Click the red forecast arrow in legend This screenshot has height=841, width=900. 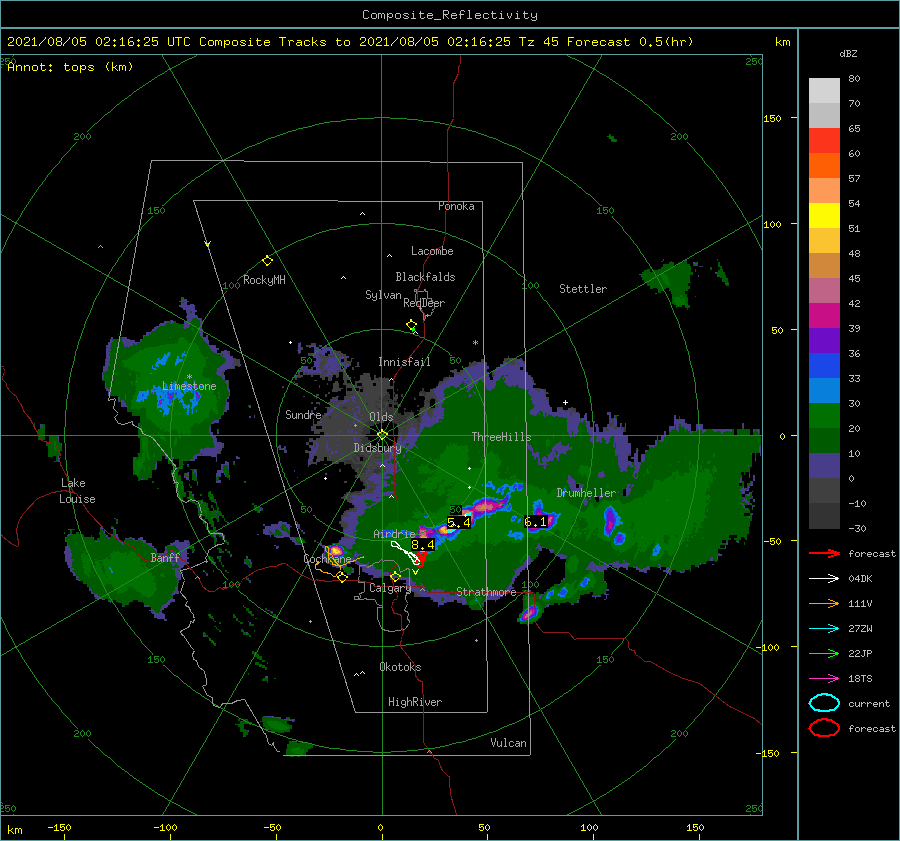824,553
